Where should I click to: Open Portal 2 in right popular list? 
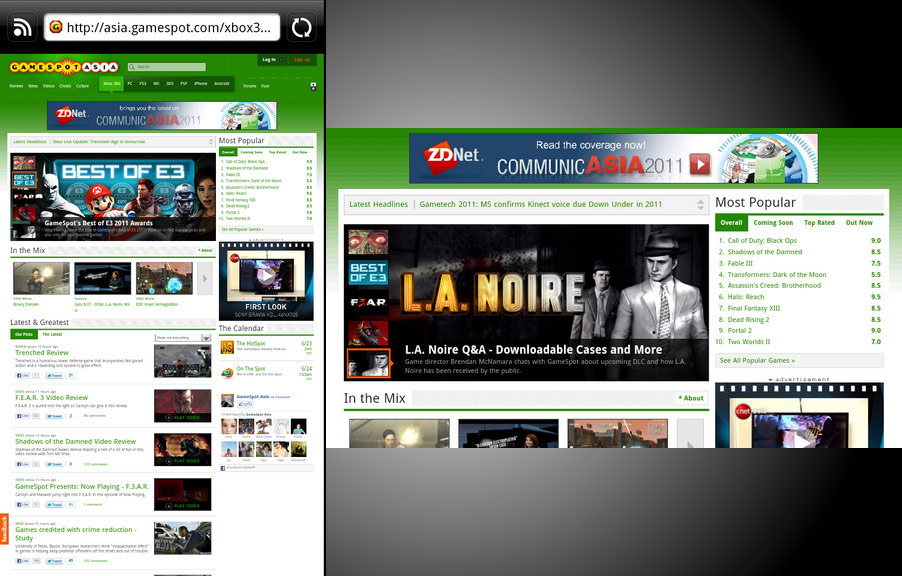click(739, 330)
